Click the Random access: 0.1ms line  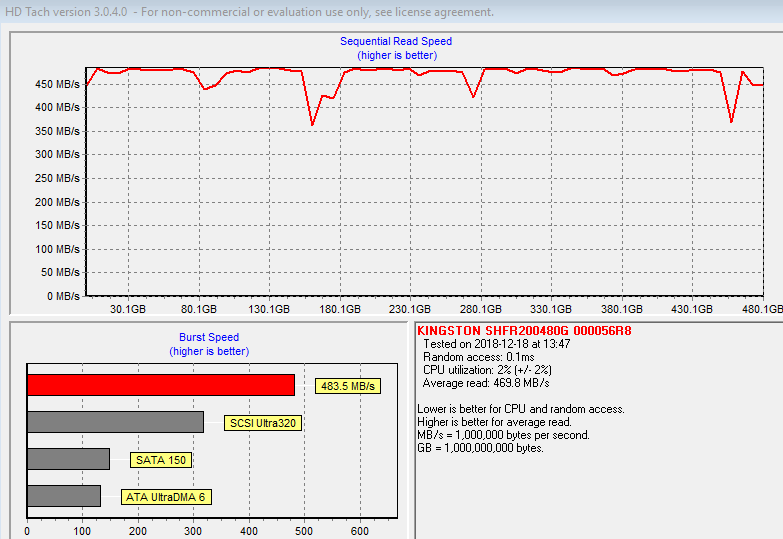click(478, 357)
